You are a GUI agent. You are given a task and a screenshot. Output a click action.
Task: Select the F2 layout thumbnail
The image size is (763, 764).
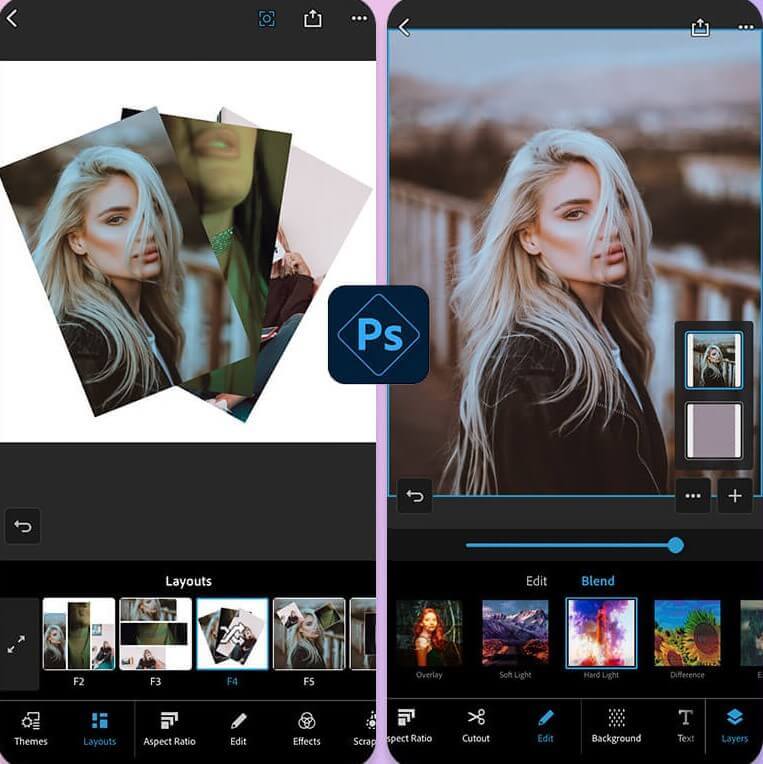coord(78,634)
